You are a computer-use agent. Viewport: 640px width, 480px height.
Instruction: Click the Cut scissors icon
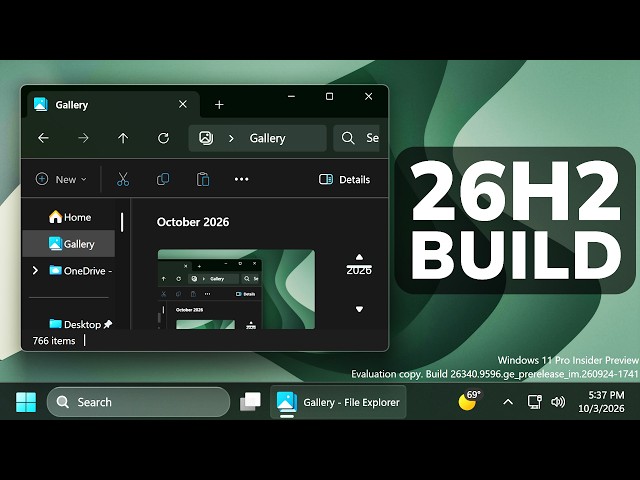pyautogui.click(x=123, y=179)
